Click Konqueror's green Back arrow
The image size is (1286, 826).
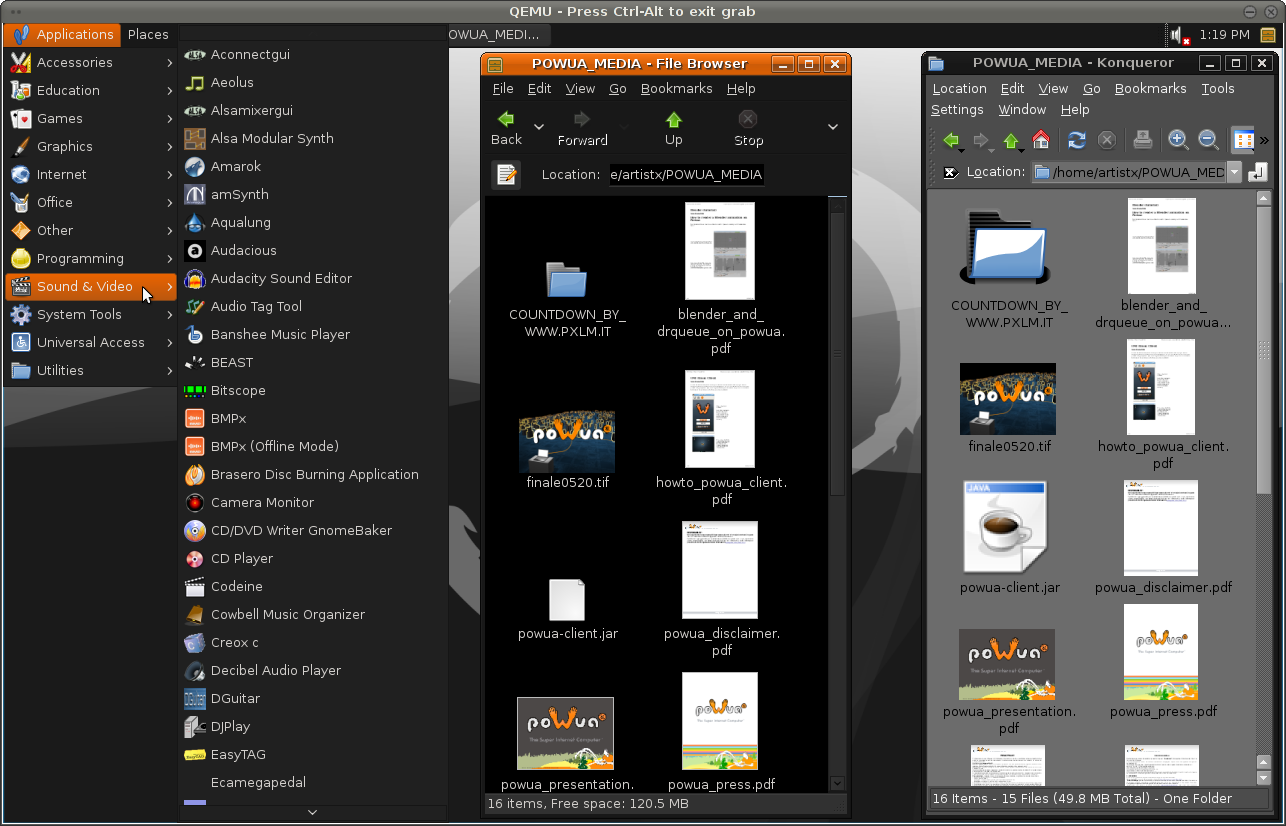tap(951, 140)
